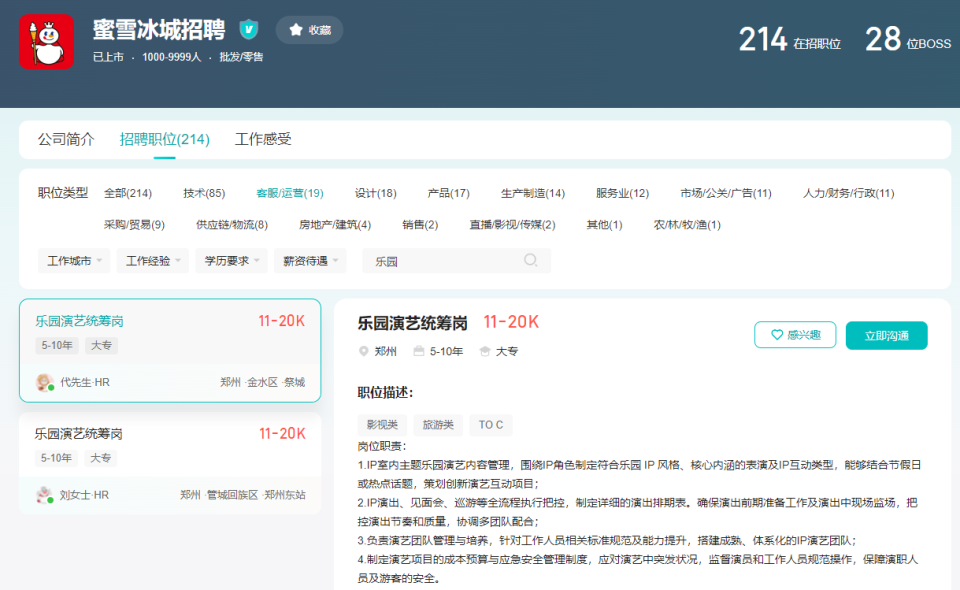Click the heart icon inside 感兴趣 button
960x590 pixels.
point(775,335)
